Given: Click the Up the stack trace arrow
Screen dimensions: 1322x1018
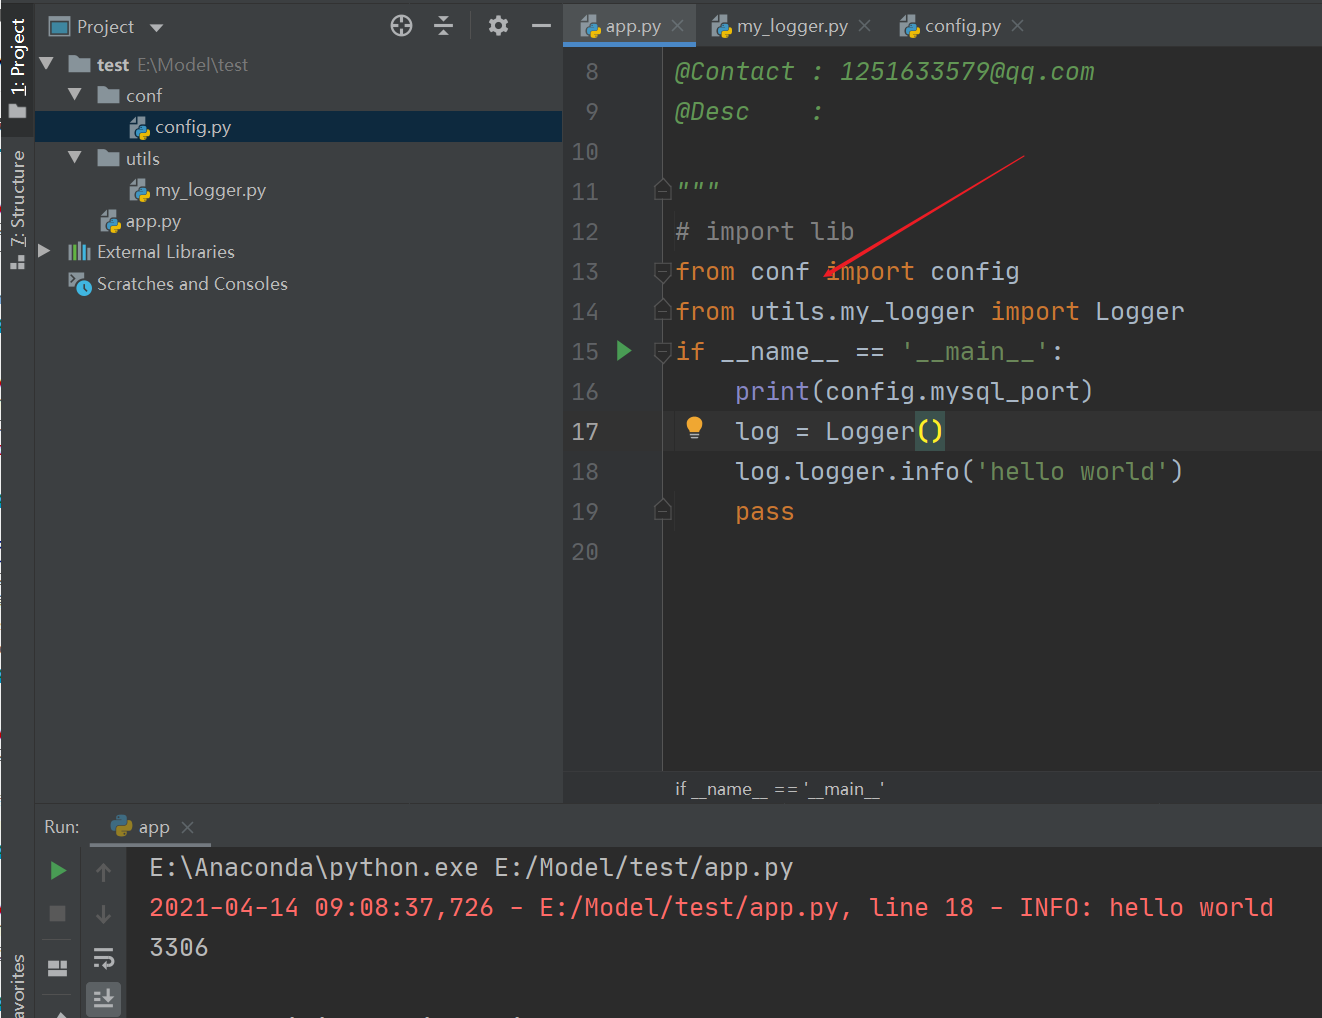Looking at the screenshot, I should 103,872.
